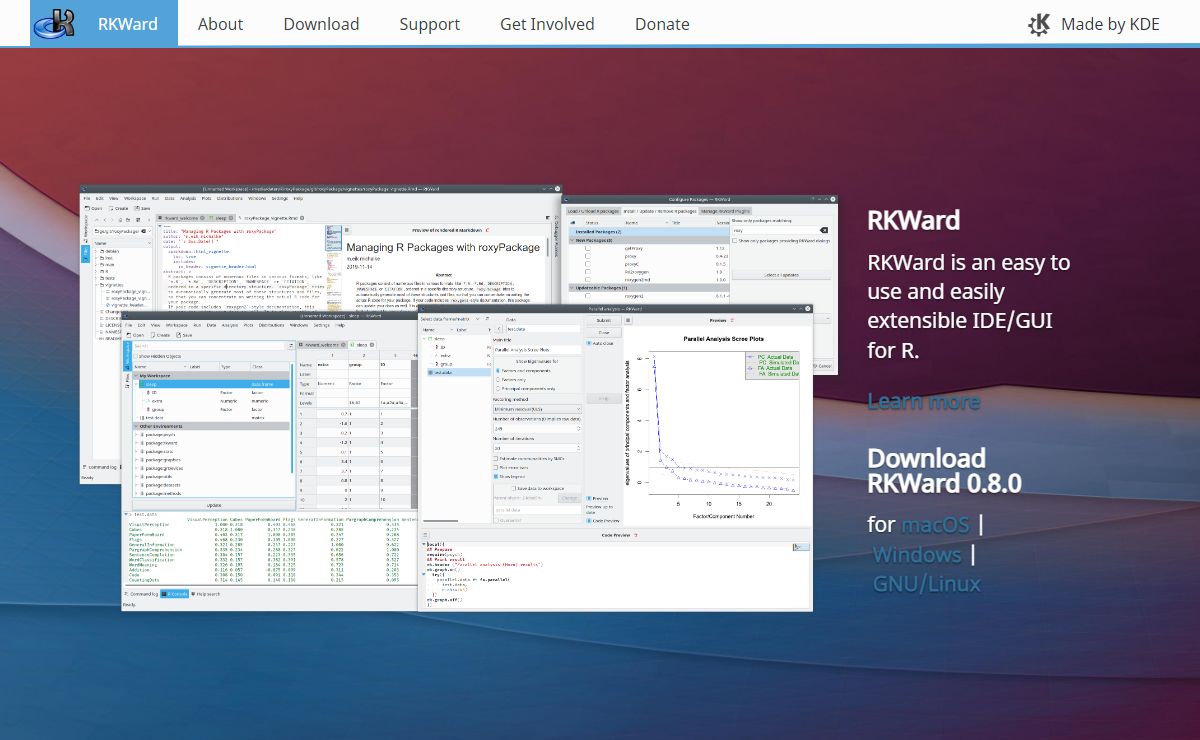
Task: Toggle Show only packages providing RKWard dialogs
Action: point(734,241)
